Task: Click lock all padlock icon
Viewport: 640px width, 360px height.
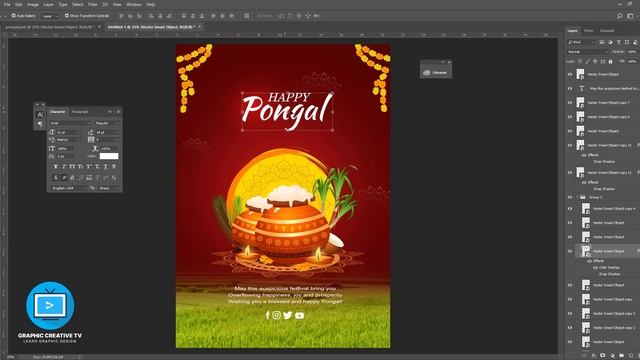Action: [x=611, y=62]
